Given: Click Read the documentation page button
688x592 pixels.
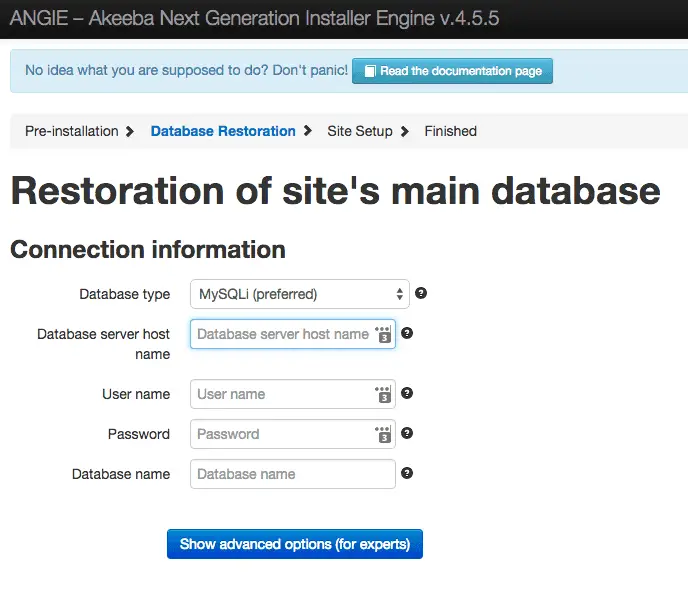Looking at the screenshot, I should [452, 71].
